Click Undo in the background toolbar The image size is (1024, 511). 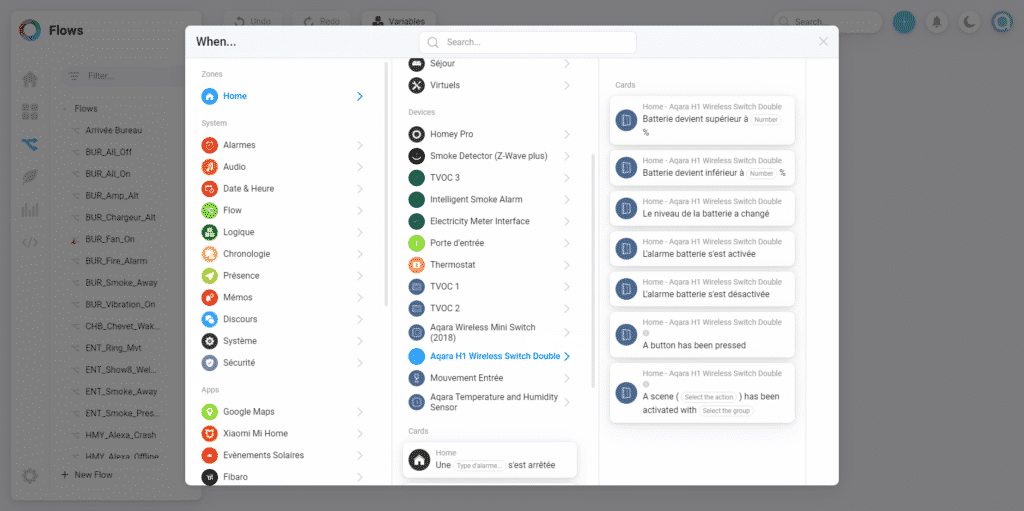pos(253,22)
